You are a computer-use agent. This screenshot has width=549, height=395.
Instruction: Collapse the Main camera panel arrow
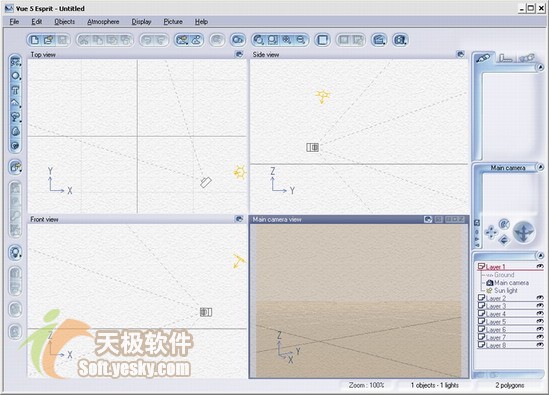[x=540, y=167]
